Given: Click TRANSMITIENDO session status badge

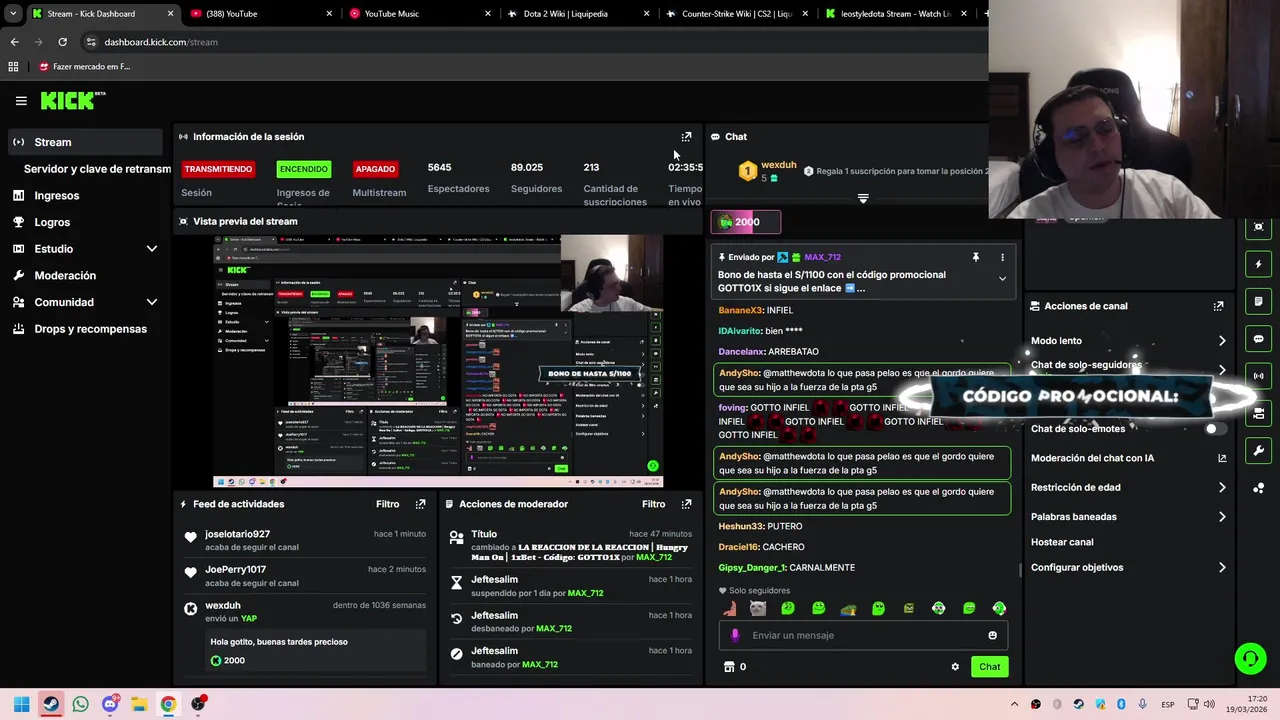Looking at the screenshot, I should tap(218, 169).
